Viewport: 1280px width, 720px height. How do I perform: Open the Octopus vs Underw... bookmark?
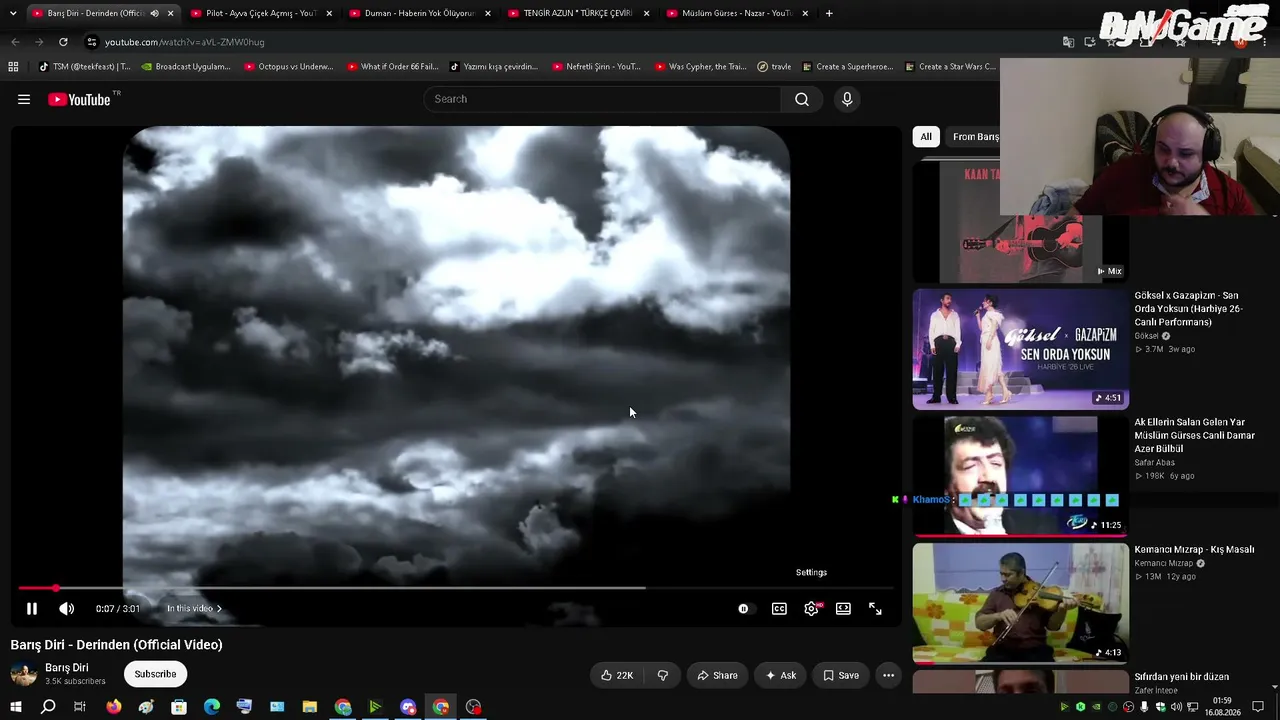coord(289,67)
